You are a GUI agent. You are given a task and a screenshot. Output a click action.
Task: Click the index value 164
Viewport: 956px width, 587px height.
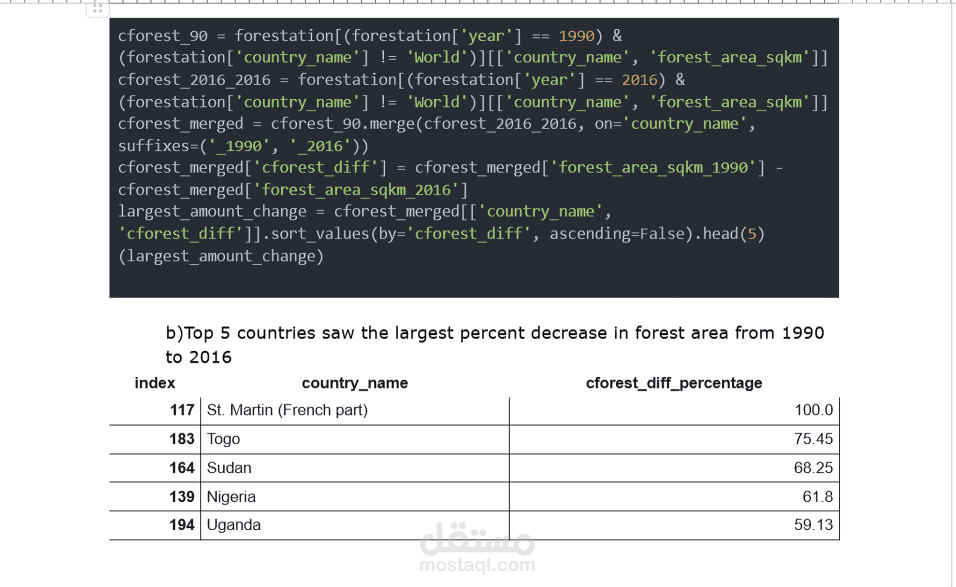point(182,468)
